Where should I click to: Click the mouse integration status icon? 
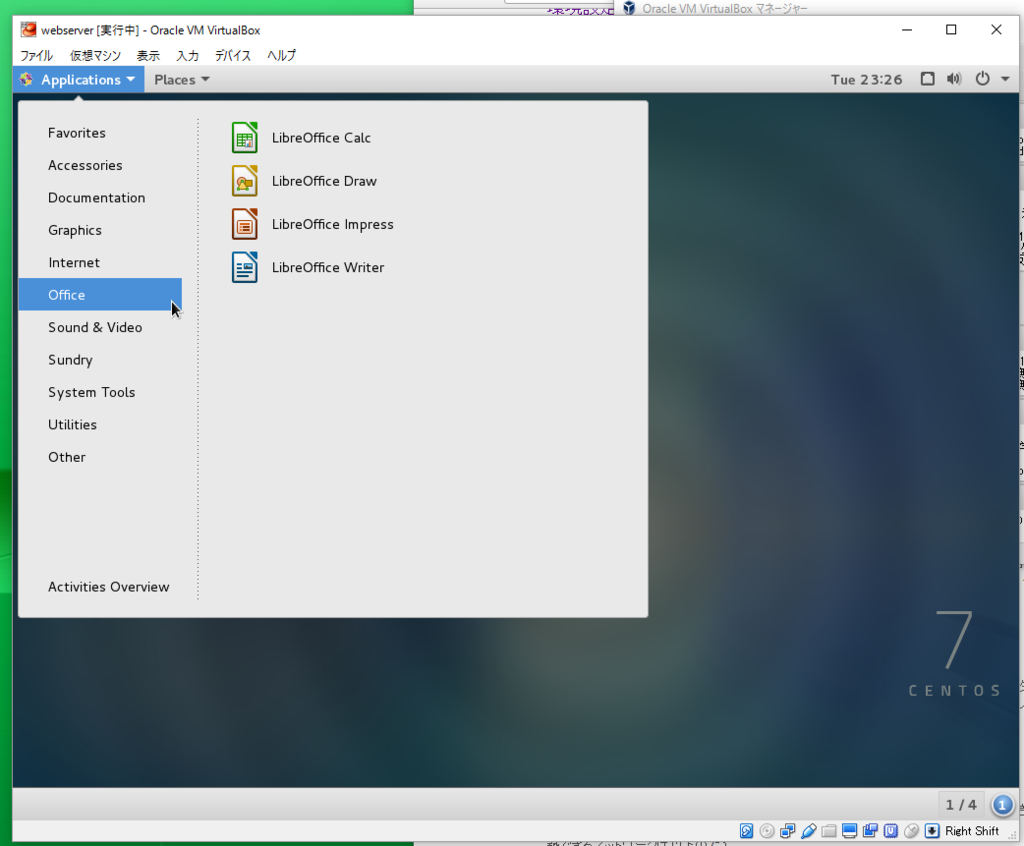912,831
